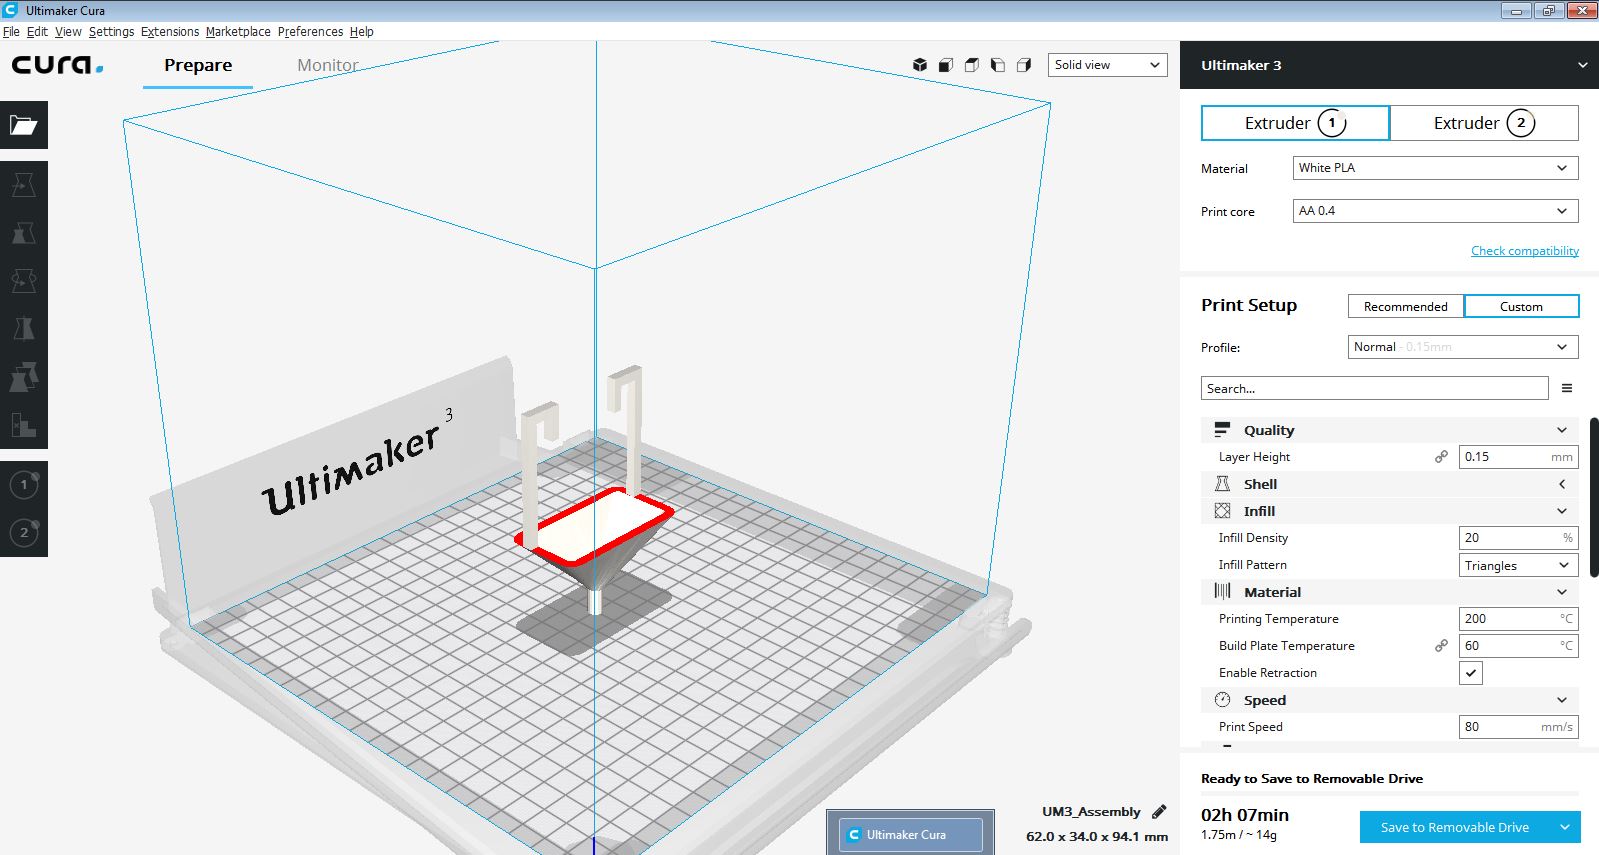Collapse the Quality settings section

click(x=1390, y=430)
